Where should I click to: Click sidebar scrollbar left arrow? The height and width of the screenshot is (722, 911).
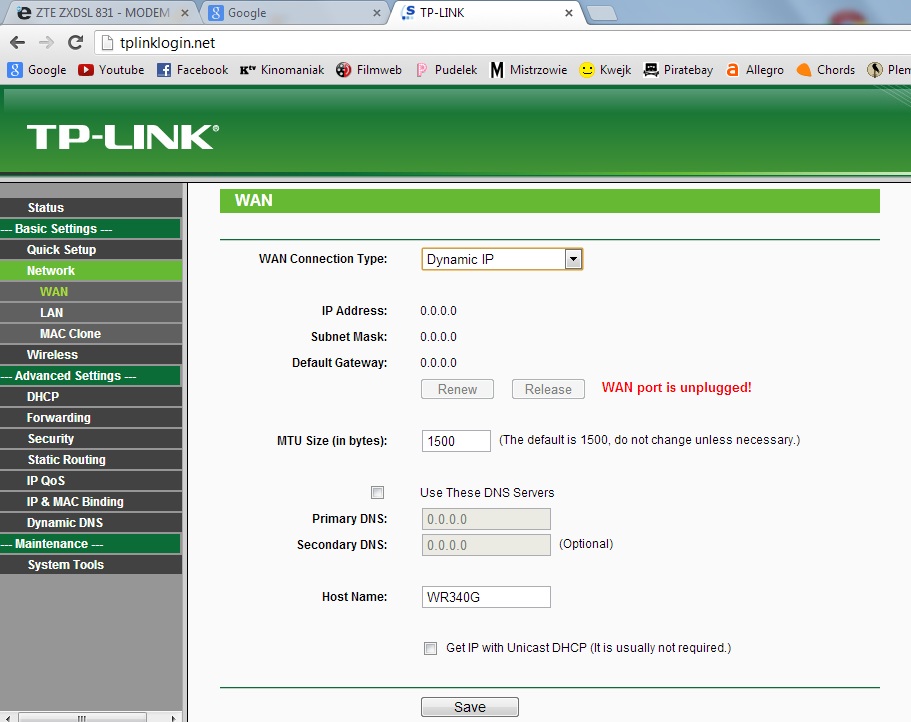pyautogui.click(x=7, y=718)
